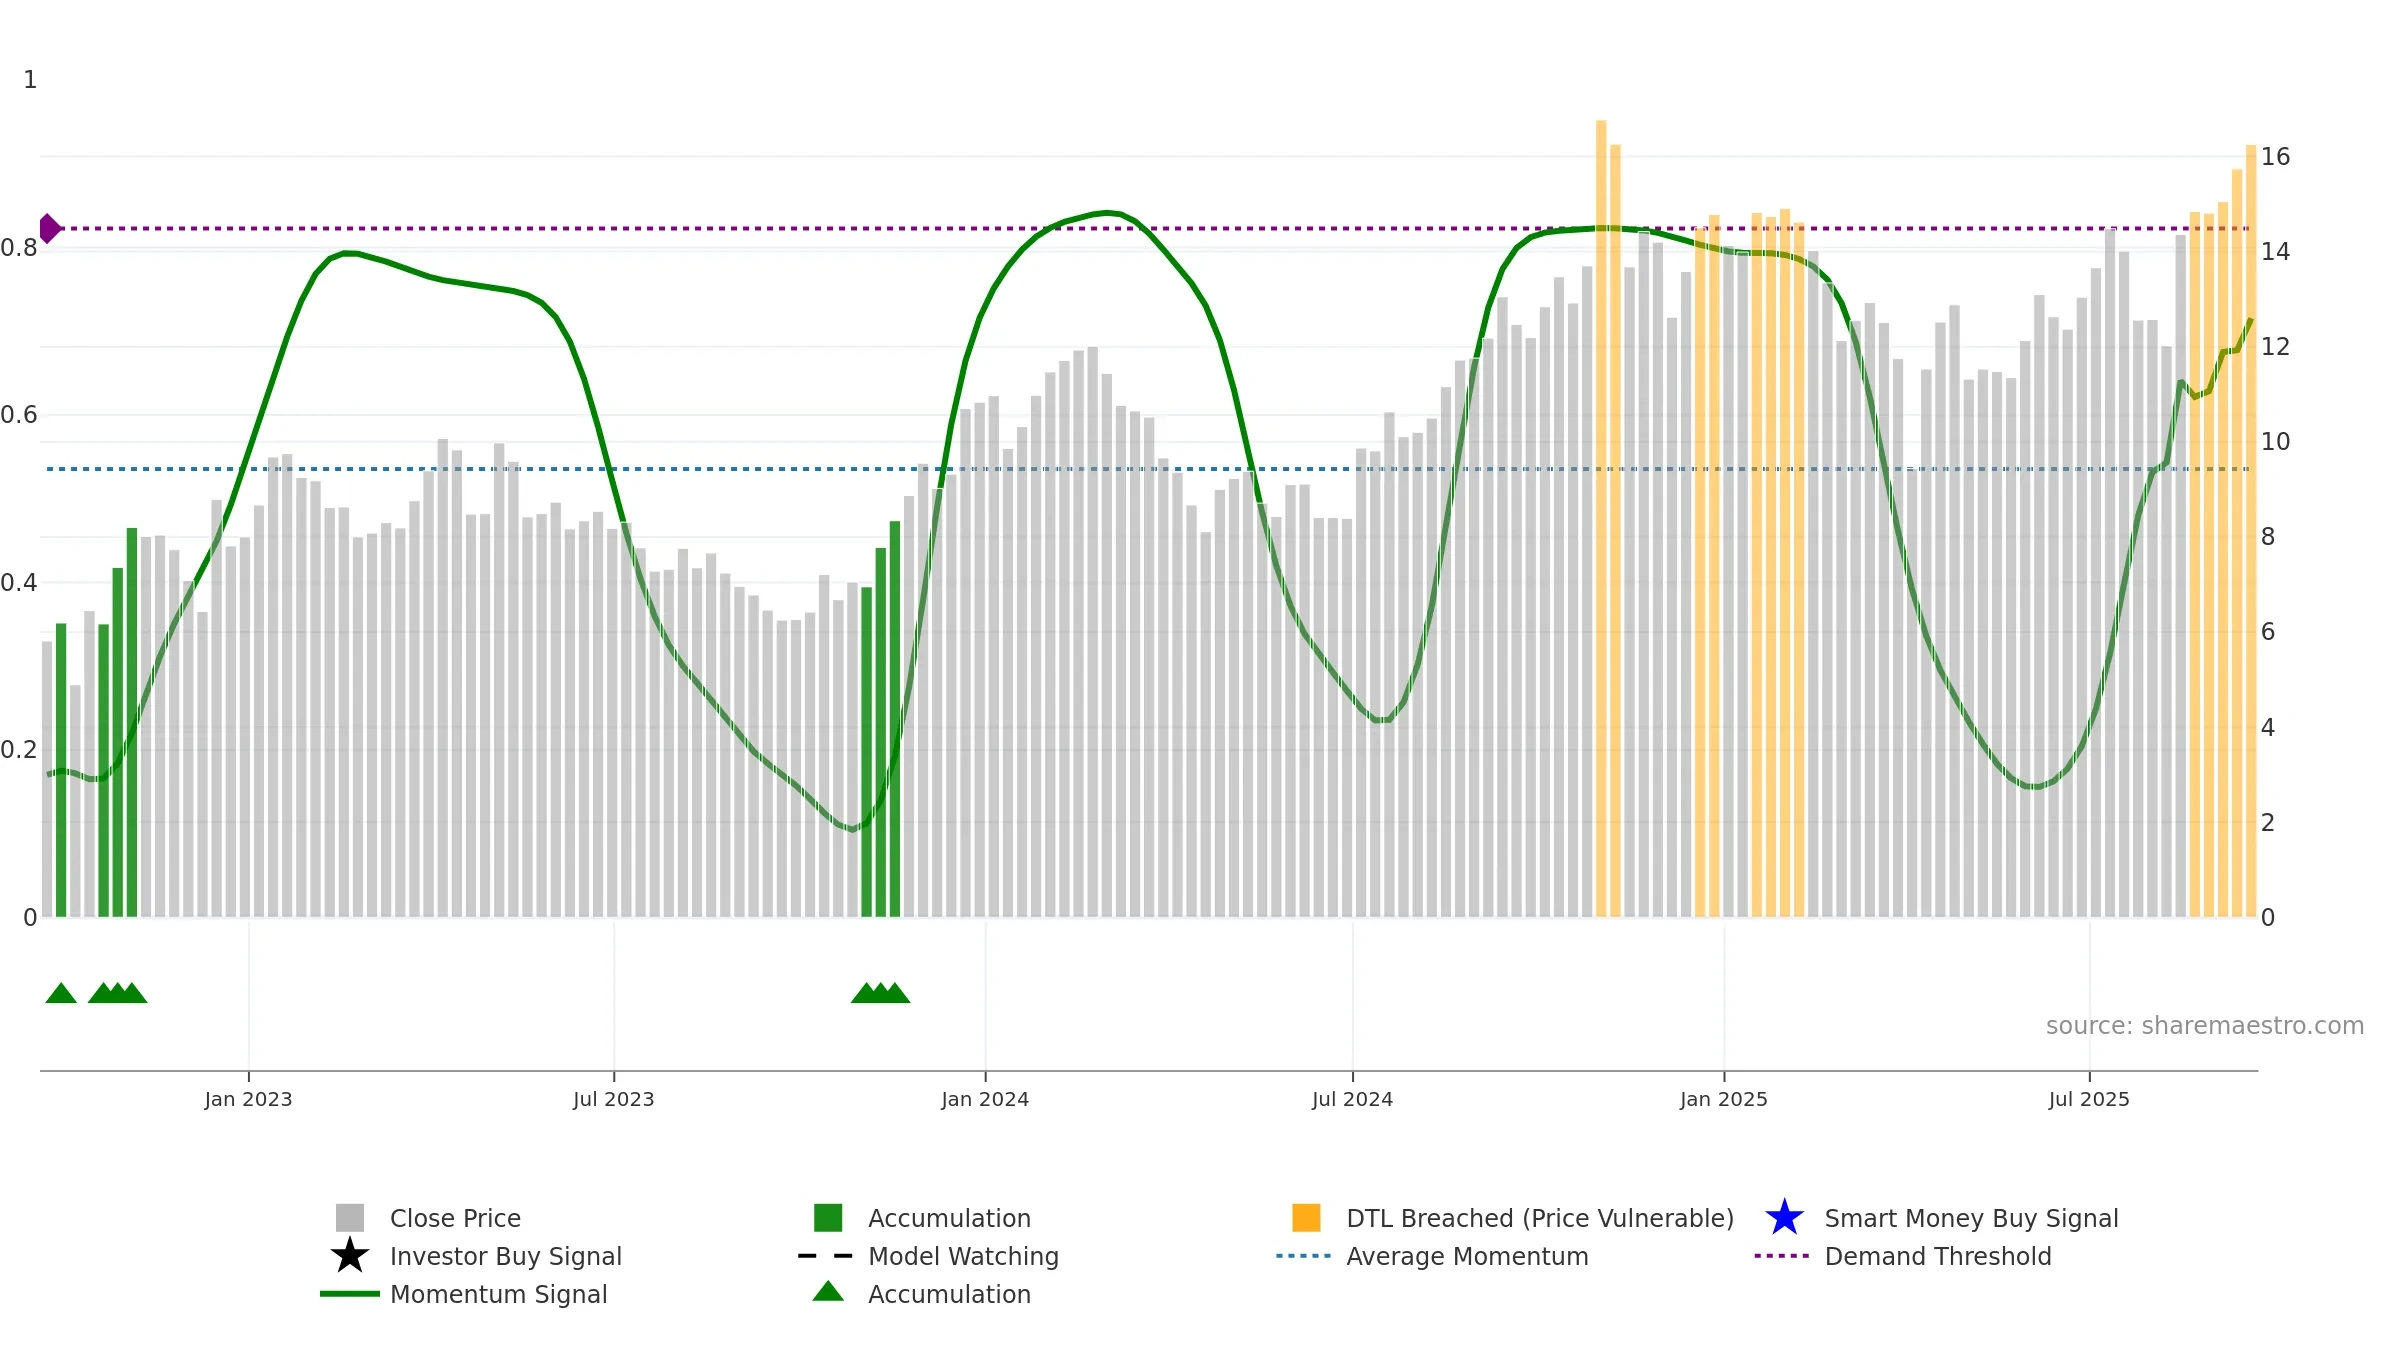The width and height of the screenshot is (2400, 1350).
Task: Click the first green accumulation triangle marker
Action: coord(61,992)
